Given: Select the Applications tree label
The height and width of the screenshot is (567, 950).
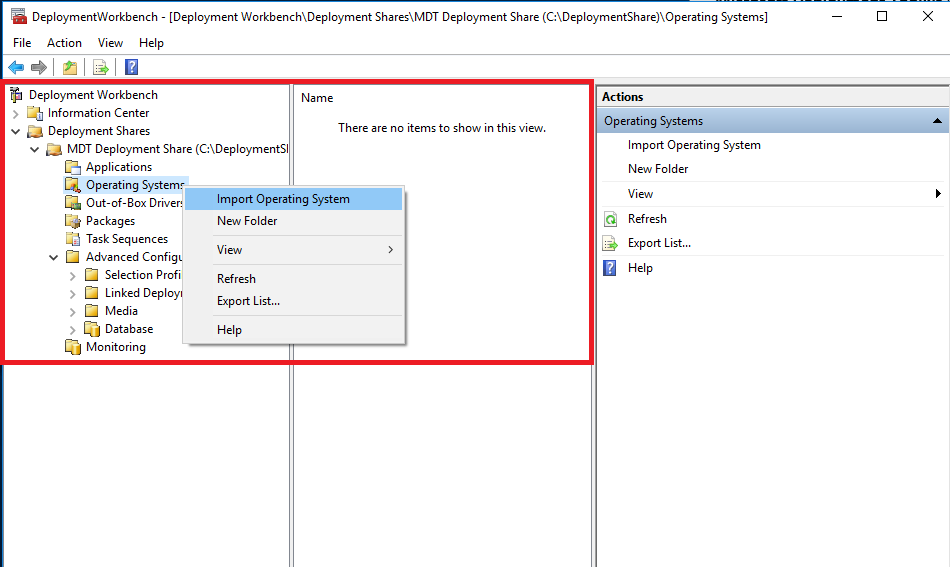Looking at the screenshot, I should (119, 167).
